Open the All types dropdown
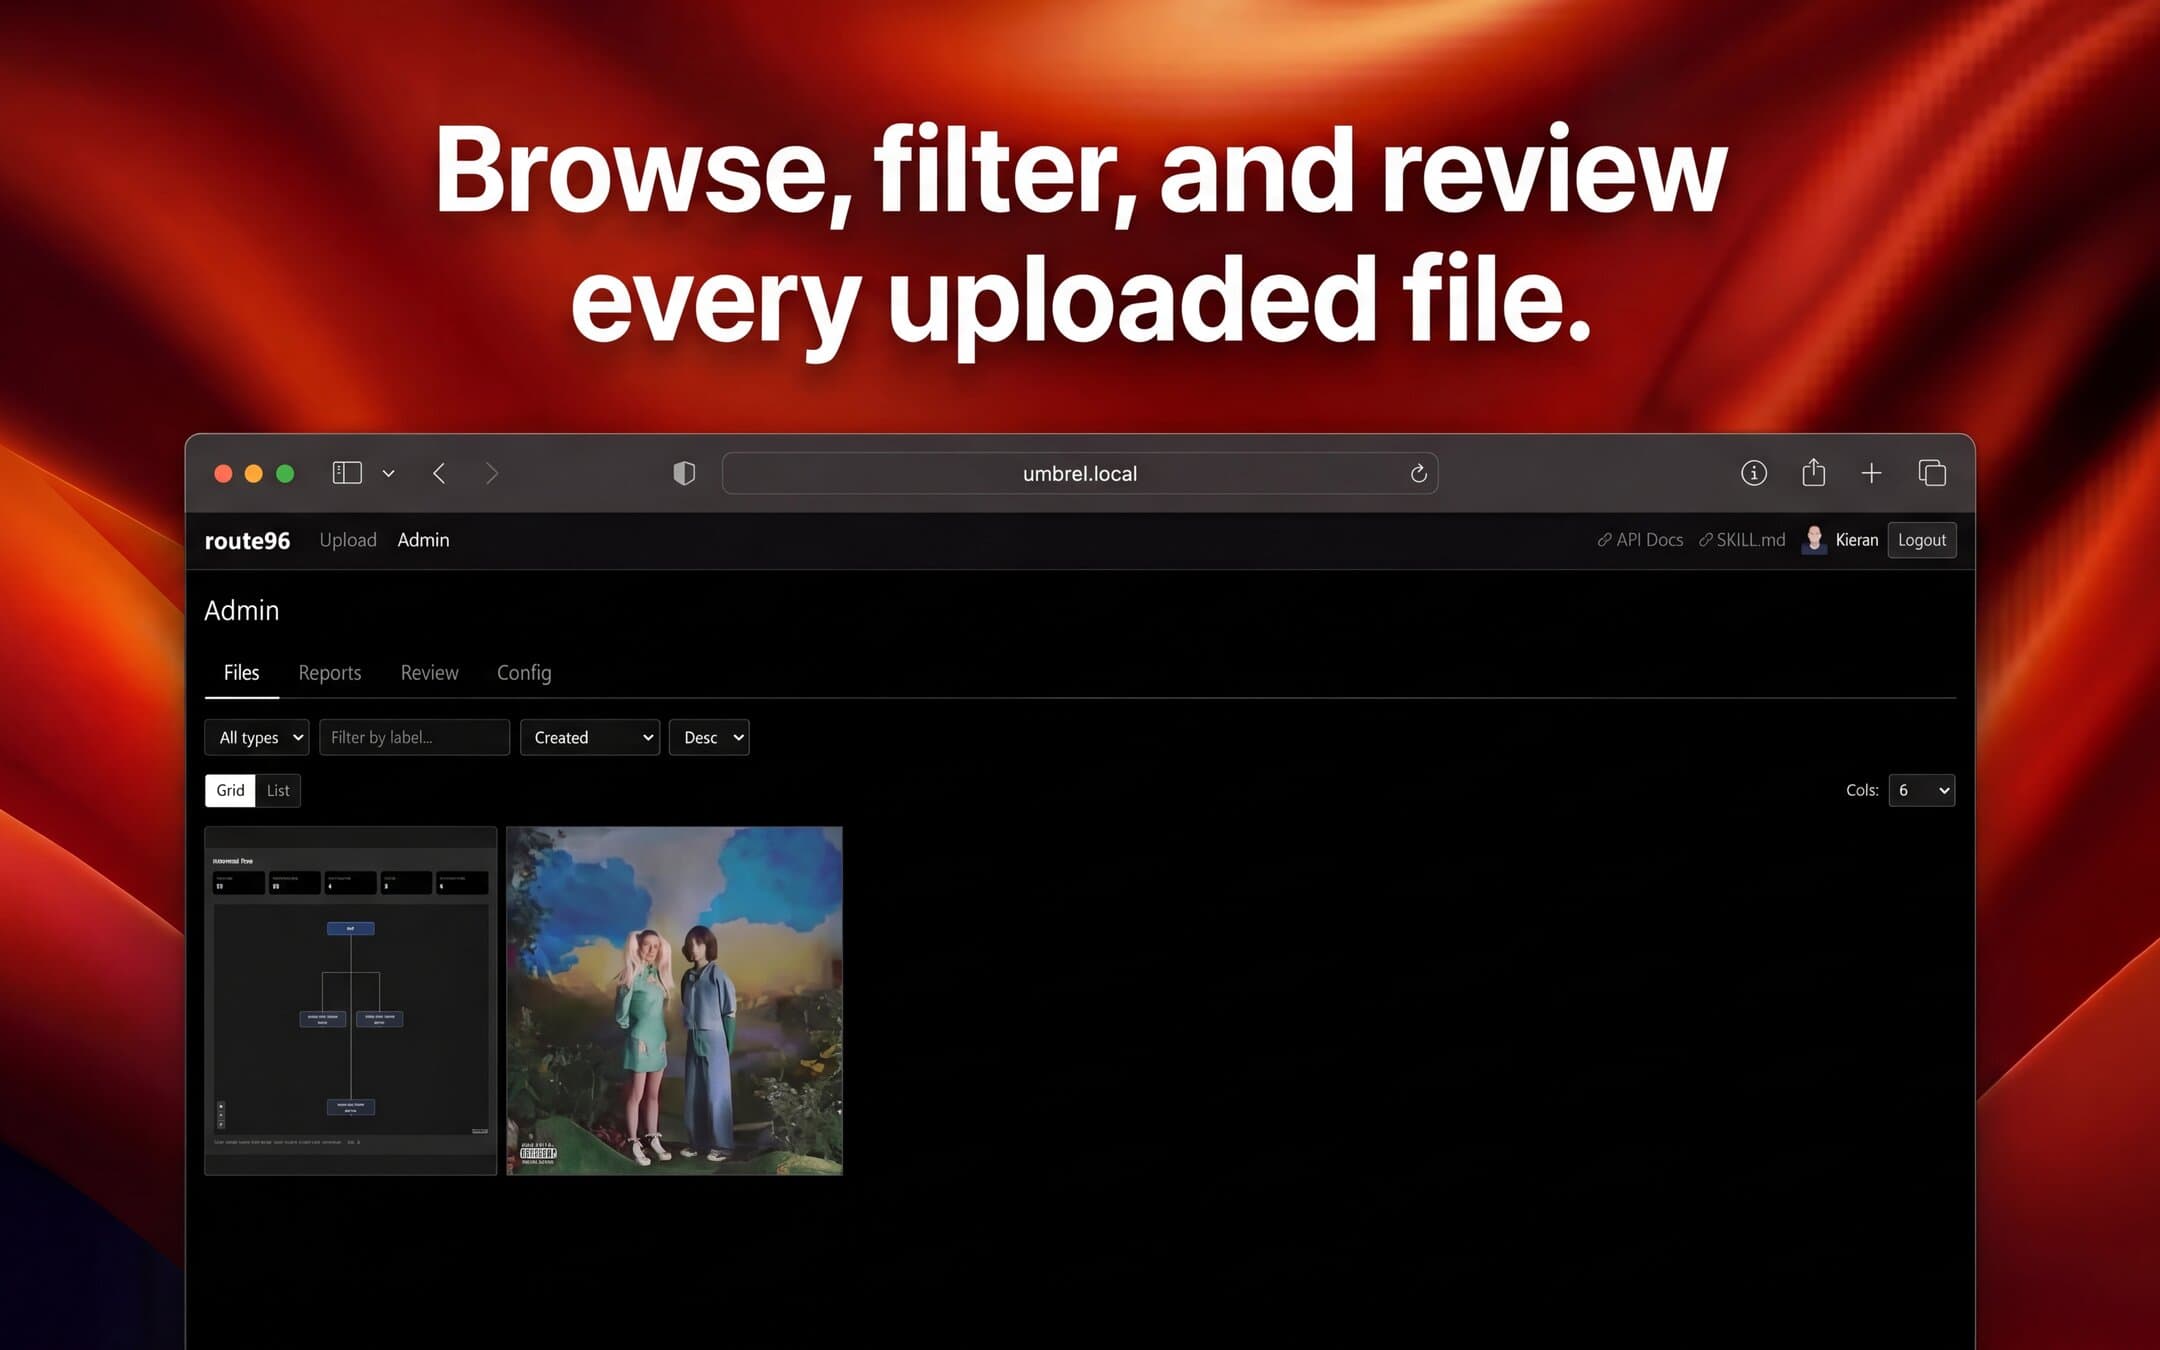 pyautogui.click(x=257, y=738)
